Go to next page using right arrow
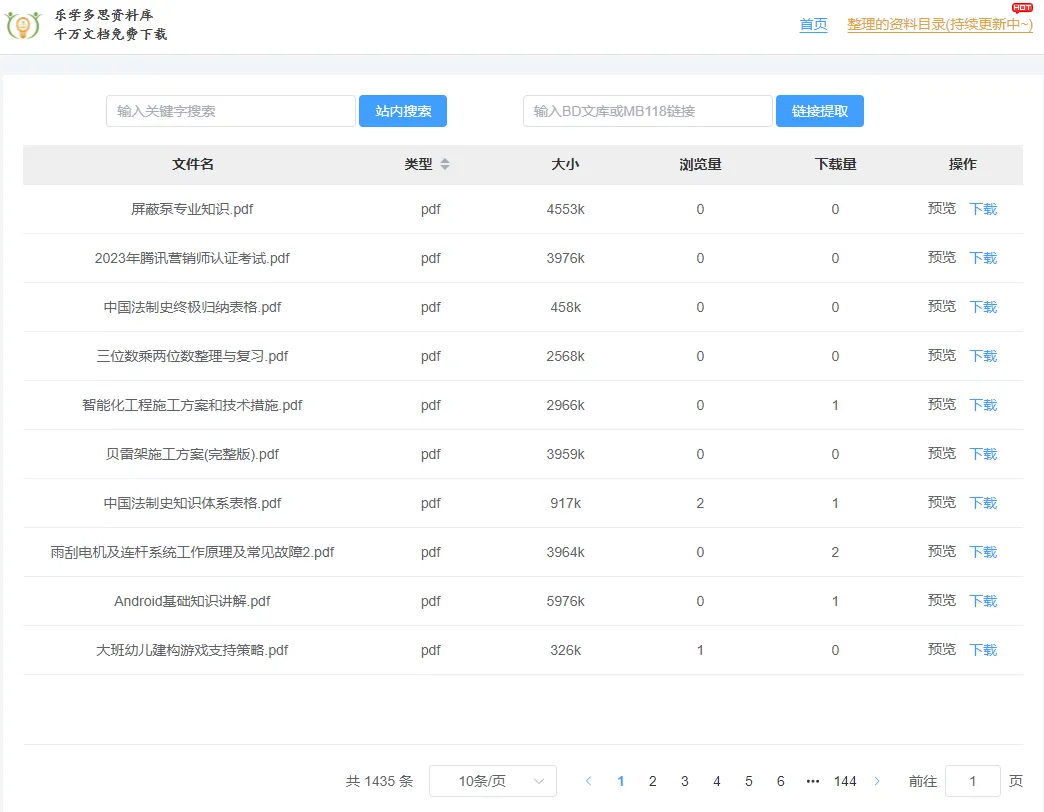Image resolution: width=1044 pixels, height=812 pixels. pyautogui.click(x=877, y=781)
